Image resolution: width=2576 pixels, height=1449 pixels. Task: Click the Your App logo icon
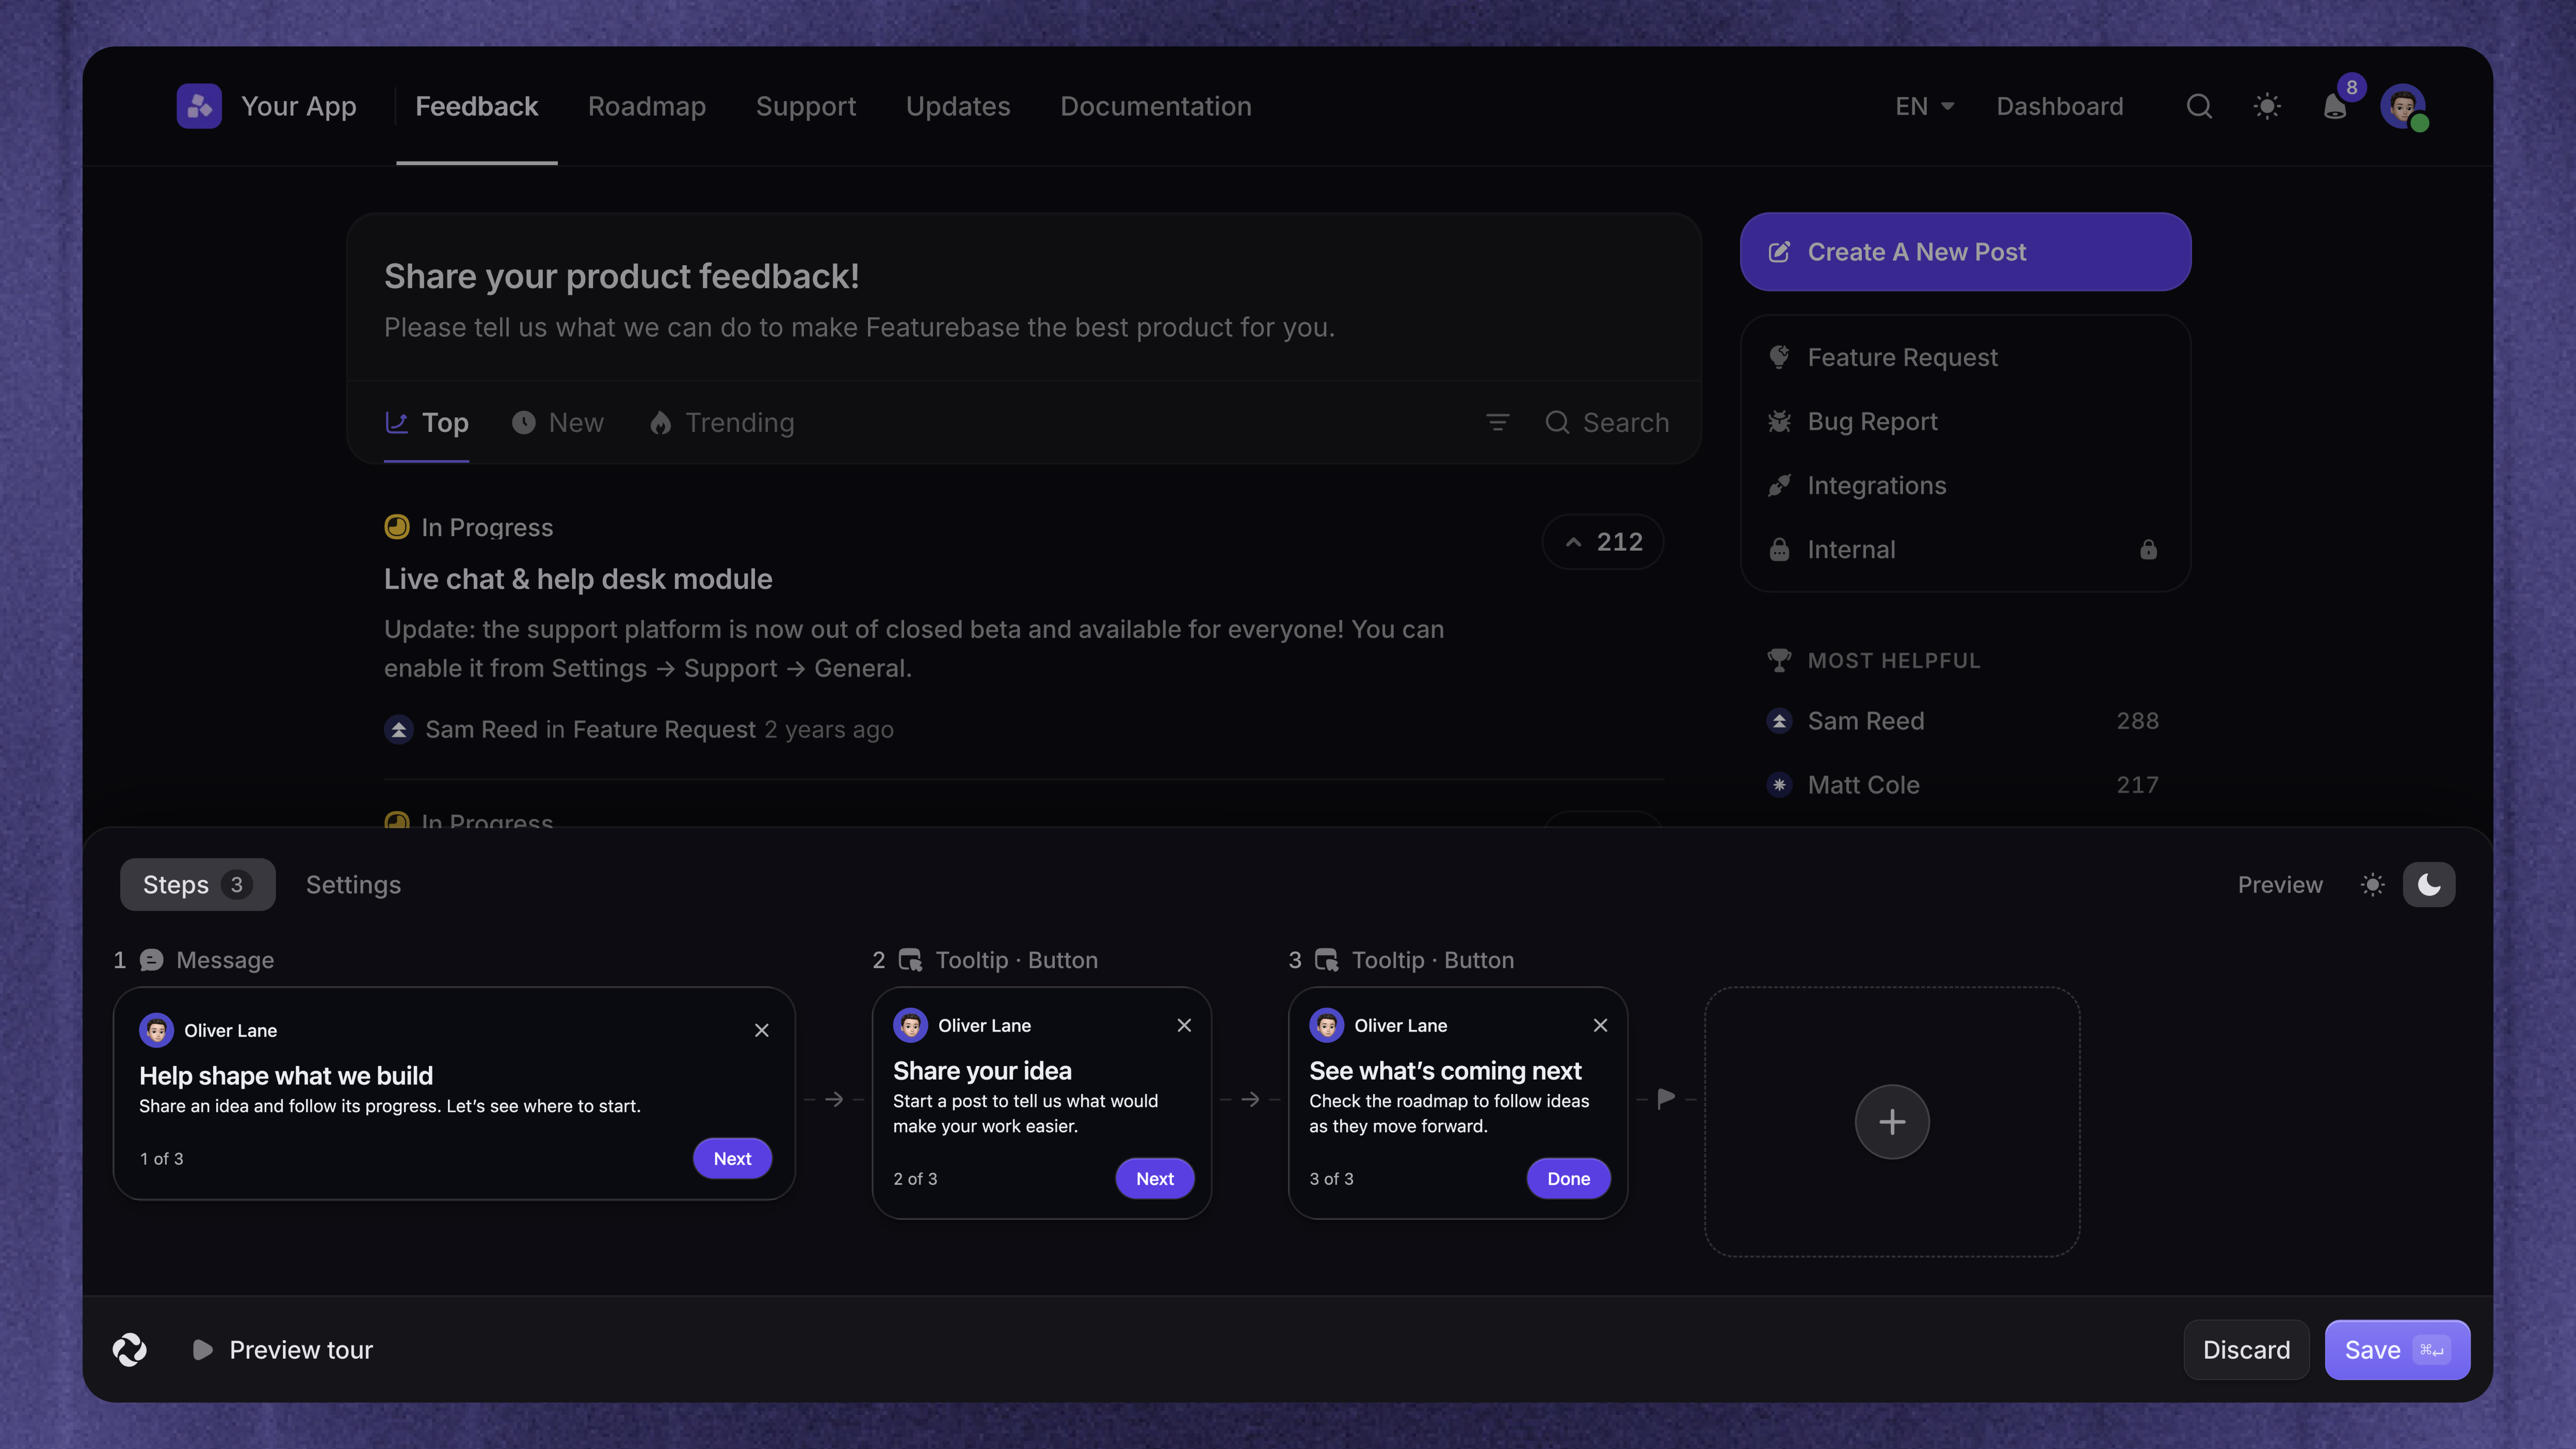pos(199,106)
